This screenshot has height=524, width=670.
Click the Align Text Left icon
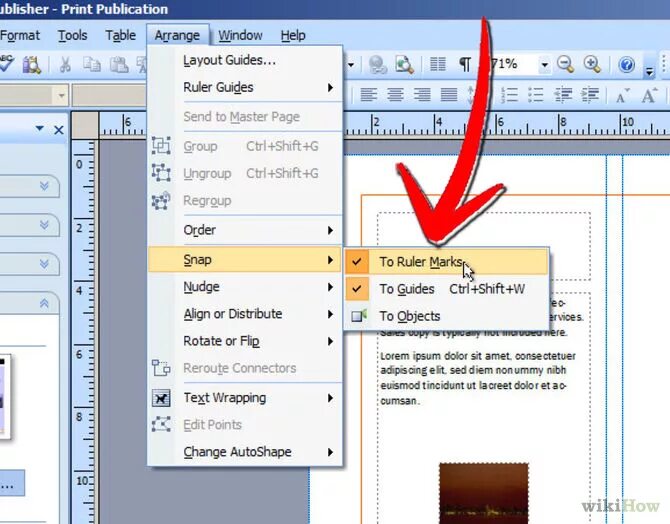coord(369,94)
